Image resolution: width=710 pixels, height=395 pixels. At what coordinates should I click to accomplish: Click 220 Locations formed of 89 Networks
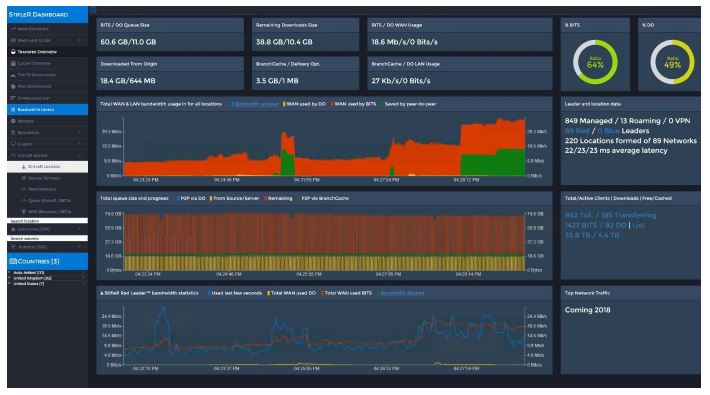click(x=631, y=141)
